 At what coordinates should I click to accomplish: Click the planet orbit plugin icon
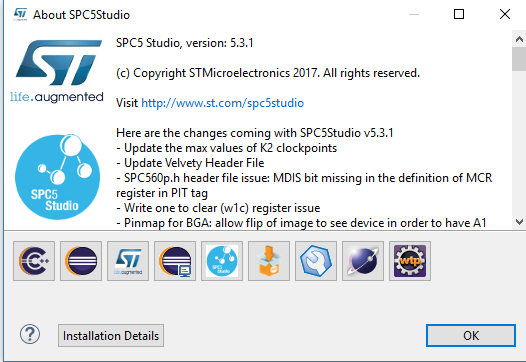click(363, 261)
